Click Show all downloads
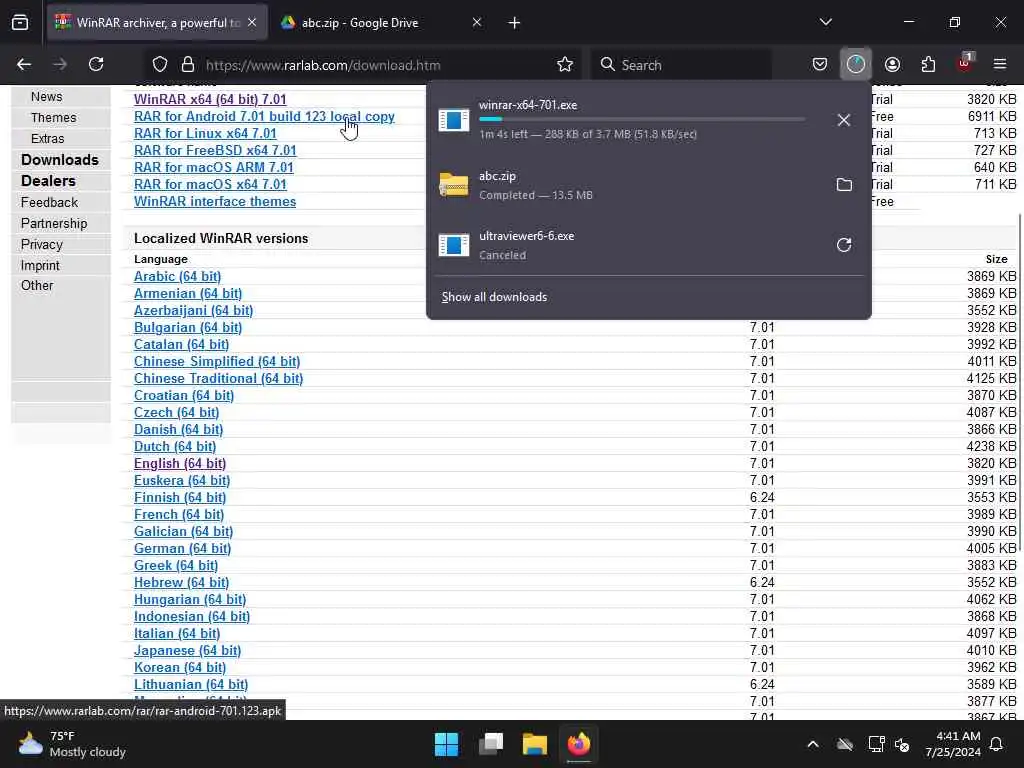Viewport: 1024px width, 768px height. [x=494, y=297]
